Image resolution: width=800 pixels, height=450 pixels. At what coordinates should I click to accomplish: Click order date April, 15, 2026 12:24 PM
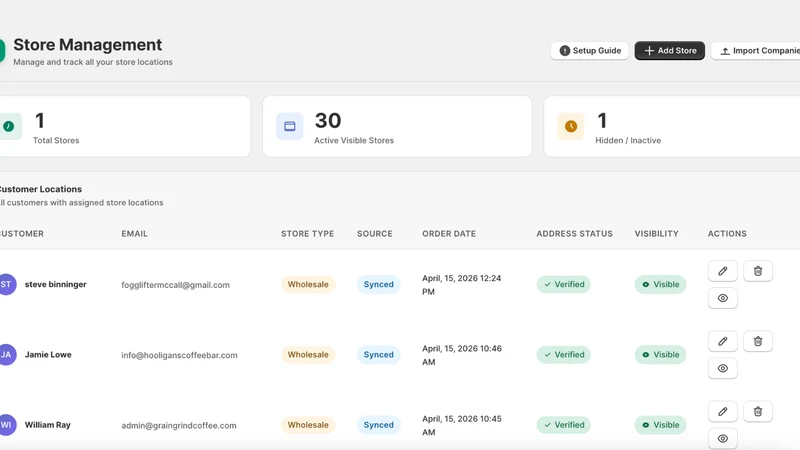462,285
